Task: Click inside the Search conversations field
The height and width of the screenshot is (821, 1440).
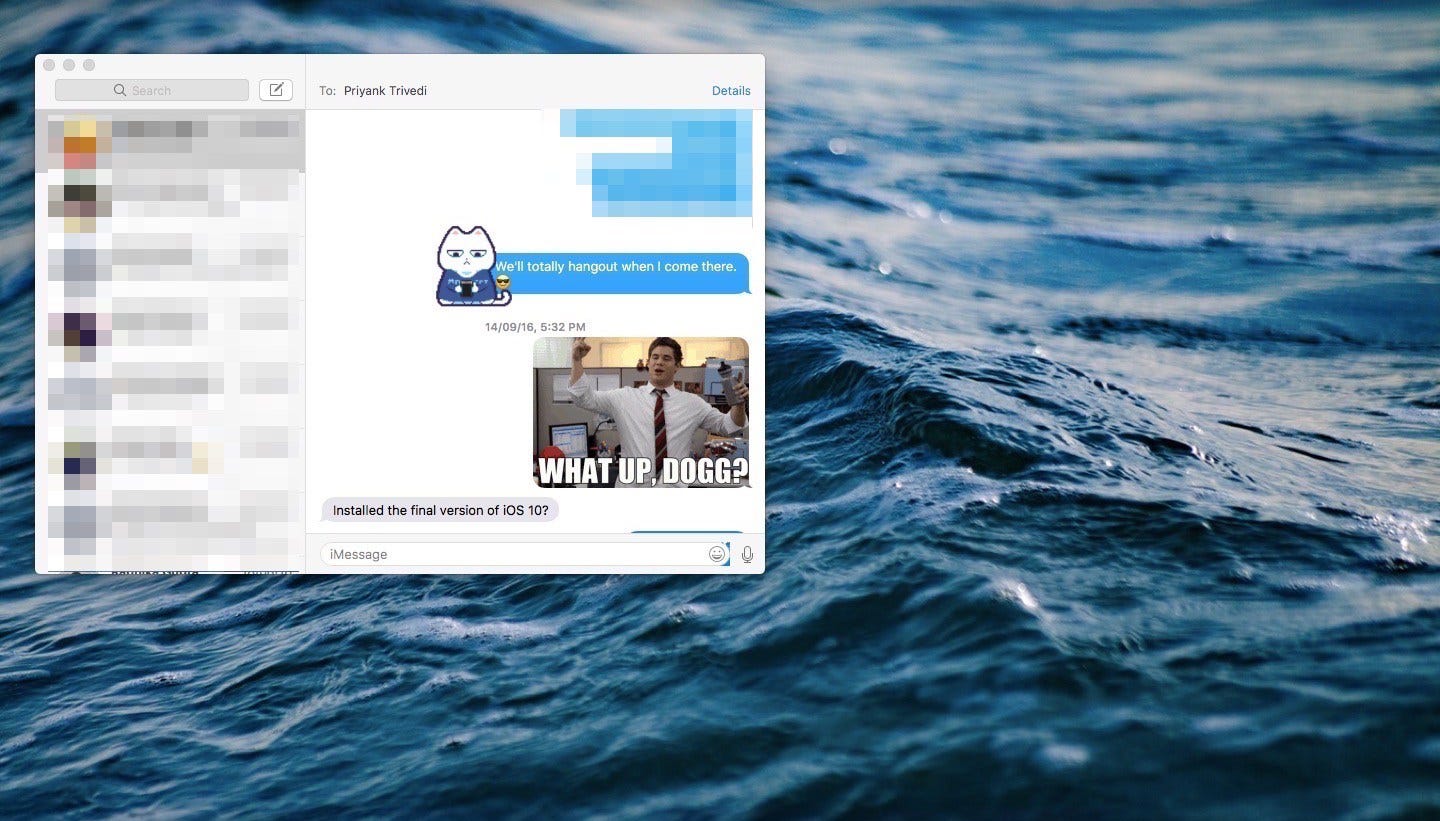Action: point(160,90)
